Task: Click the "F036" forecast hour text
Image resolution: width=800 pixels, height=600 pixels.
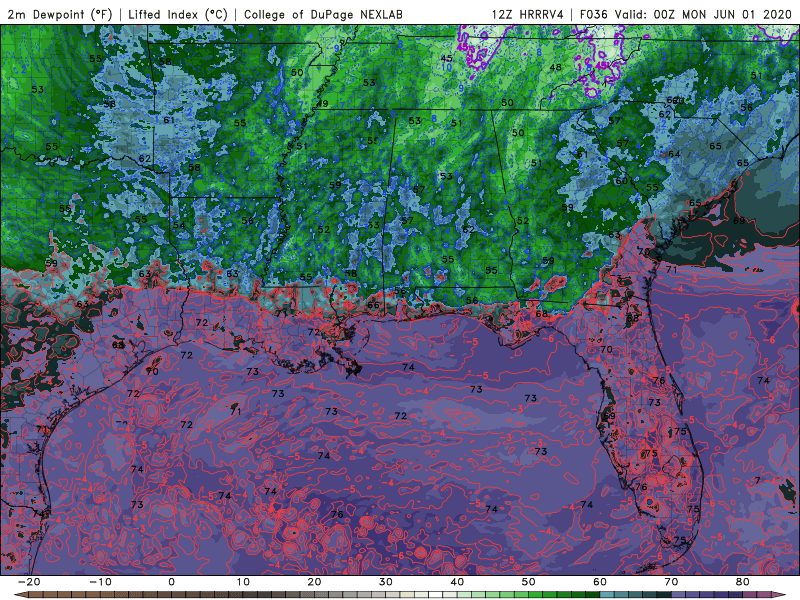Action: tap(593, 14)
